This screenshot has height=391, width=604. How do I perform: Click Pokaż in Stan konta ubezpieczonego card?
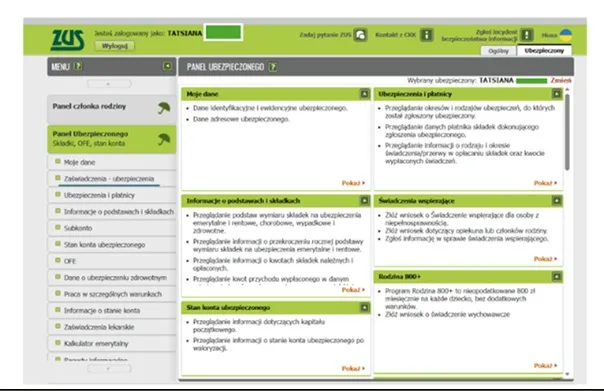click(353, 369)
